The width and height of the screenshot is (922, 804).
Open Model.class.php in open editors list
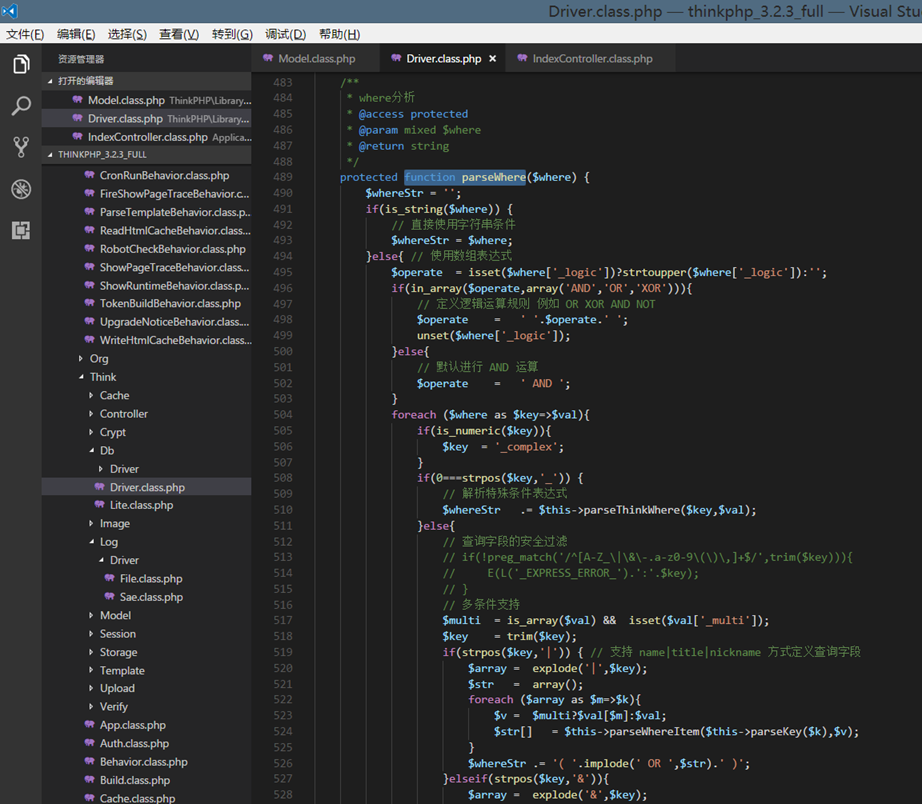[146, 100]
